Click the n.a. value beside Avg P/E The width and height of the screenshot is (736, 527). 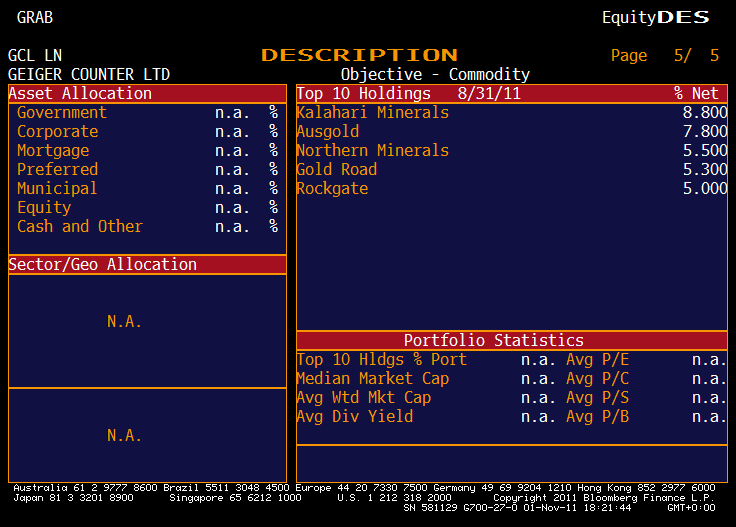709,359
